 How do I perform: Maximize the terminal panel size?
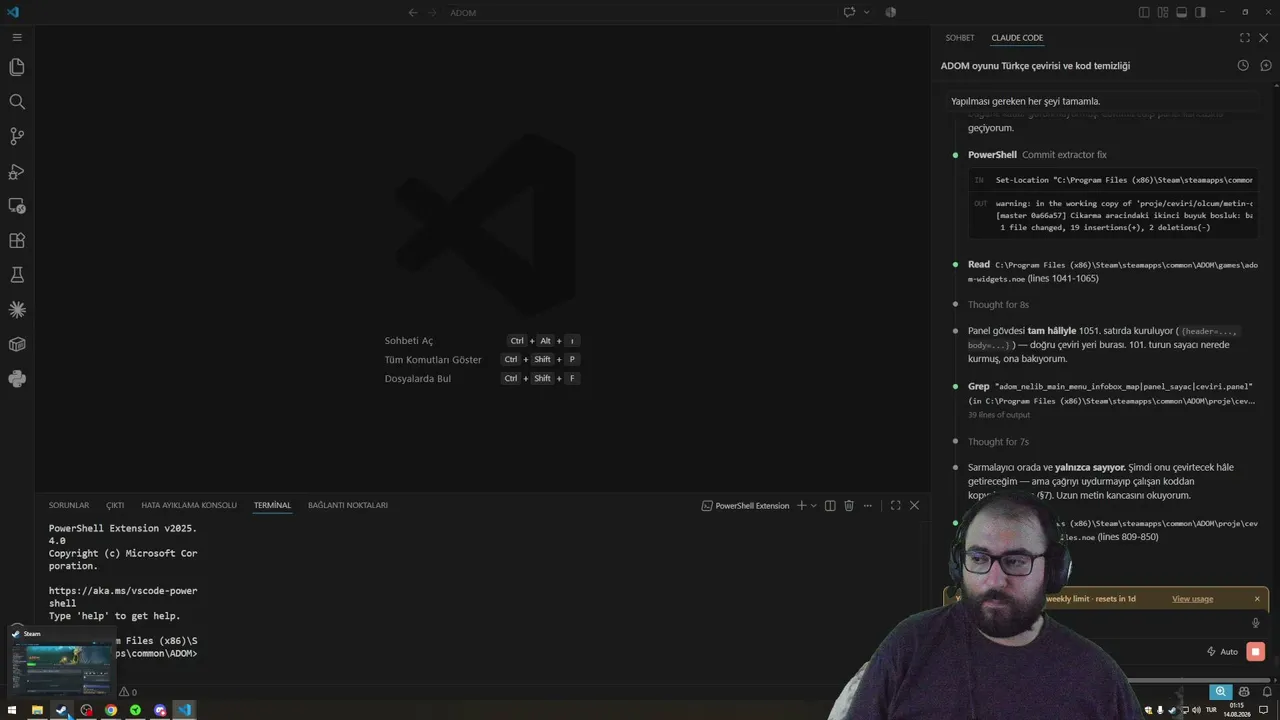click(x=895, y=506)
